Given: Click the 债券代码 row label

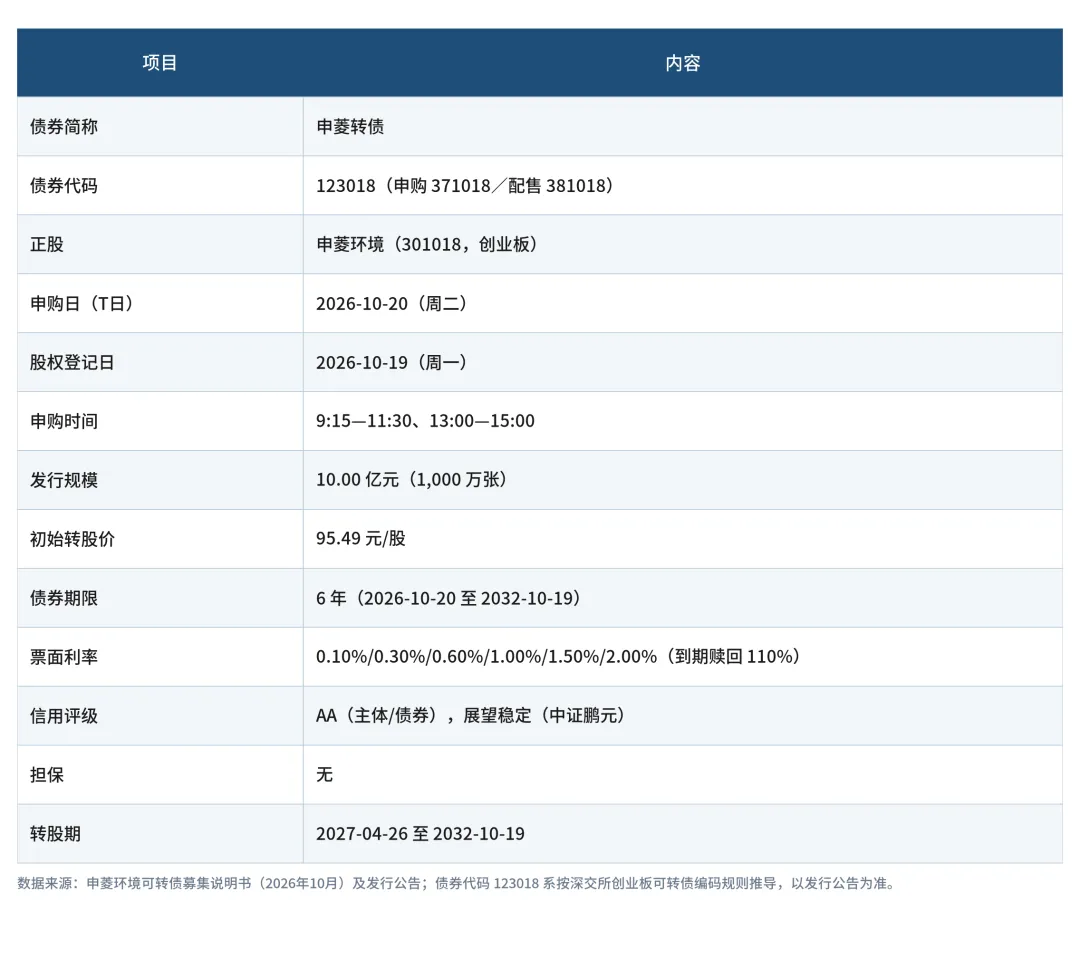Looking at the screenshot, I should pos(63,185).
